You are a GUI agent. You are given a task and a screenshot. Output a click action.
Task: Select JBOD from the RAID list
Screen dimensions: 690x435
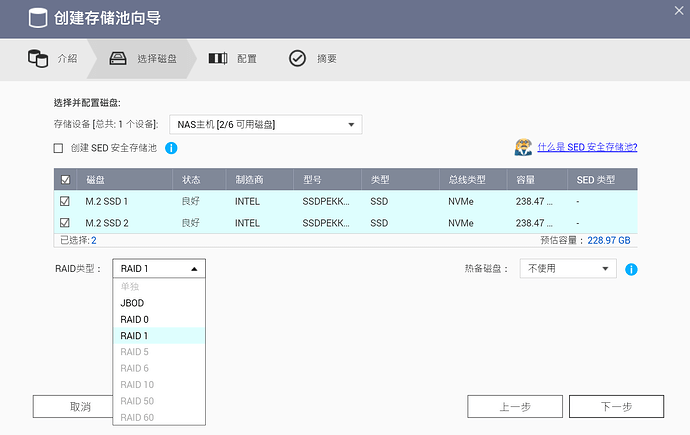click(x=131, y=302)
